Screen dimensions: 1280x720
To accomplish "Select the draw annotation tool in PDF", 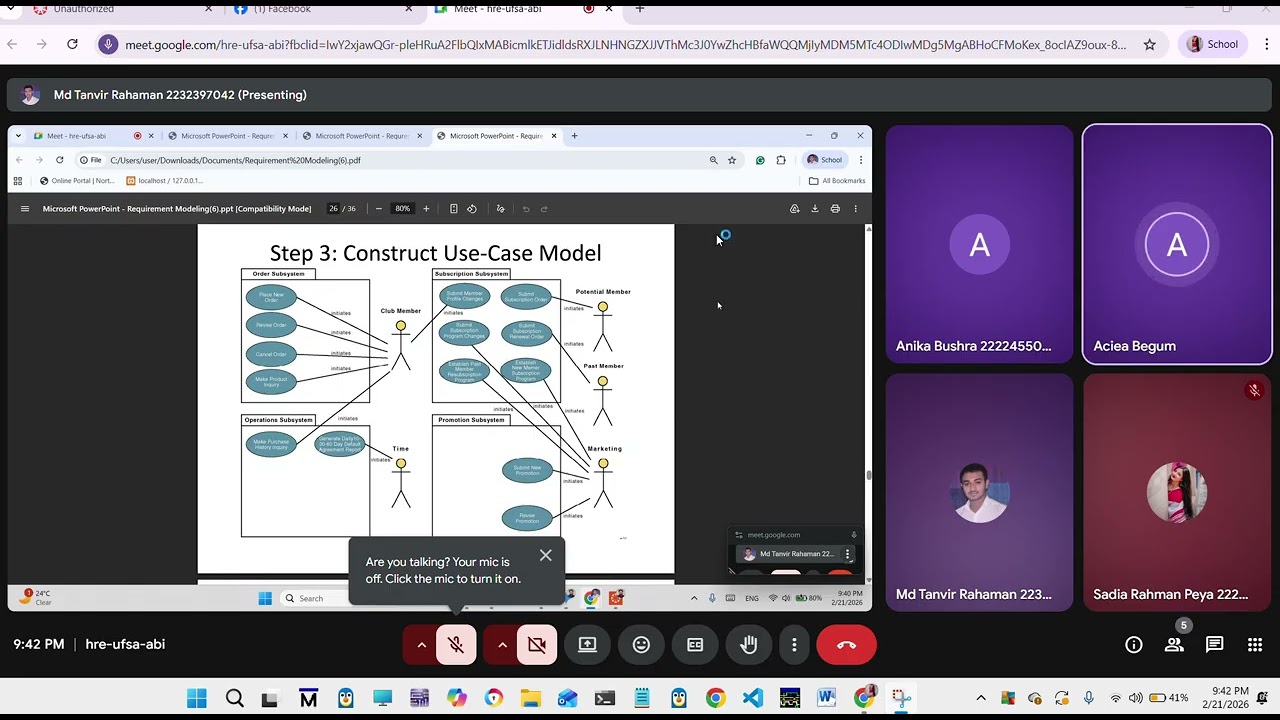I will pos(500,209).
